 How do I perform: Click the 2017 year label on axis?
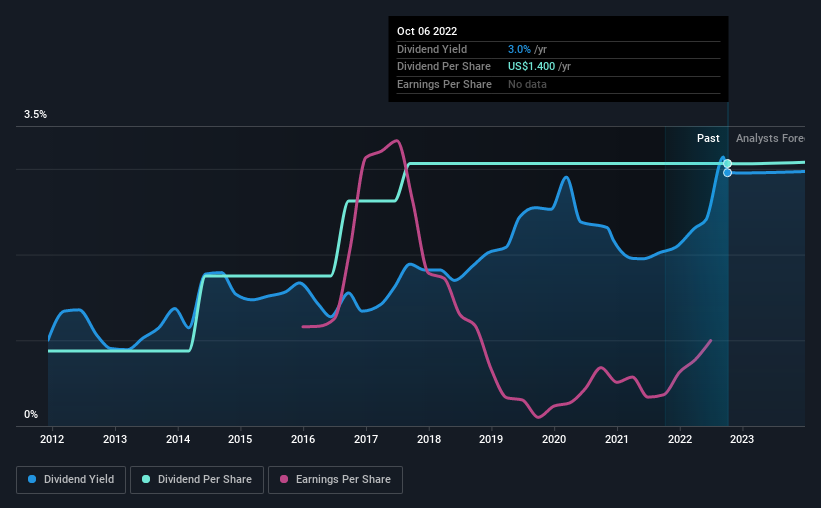[365, 439]
